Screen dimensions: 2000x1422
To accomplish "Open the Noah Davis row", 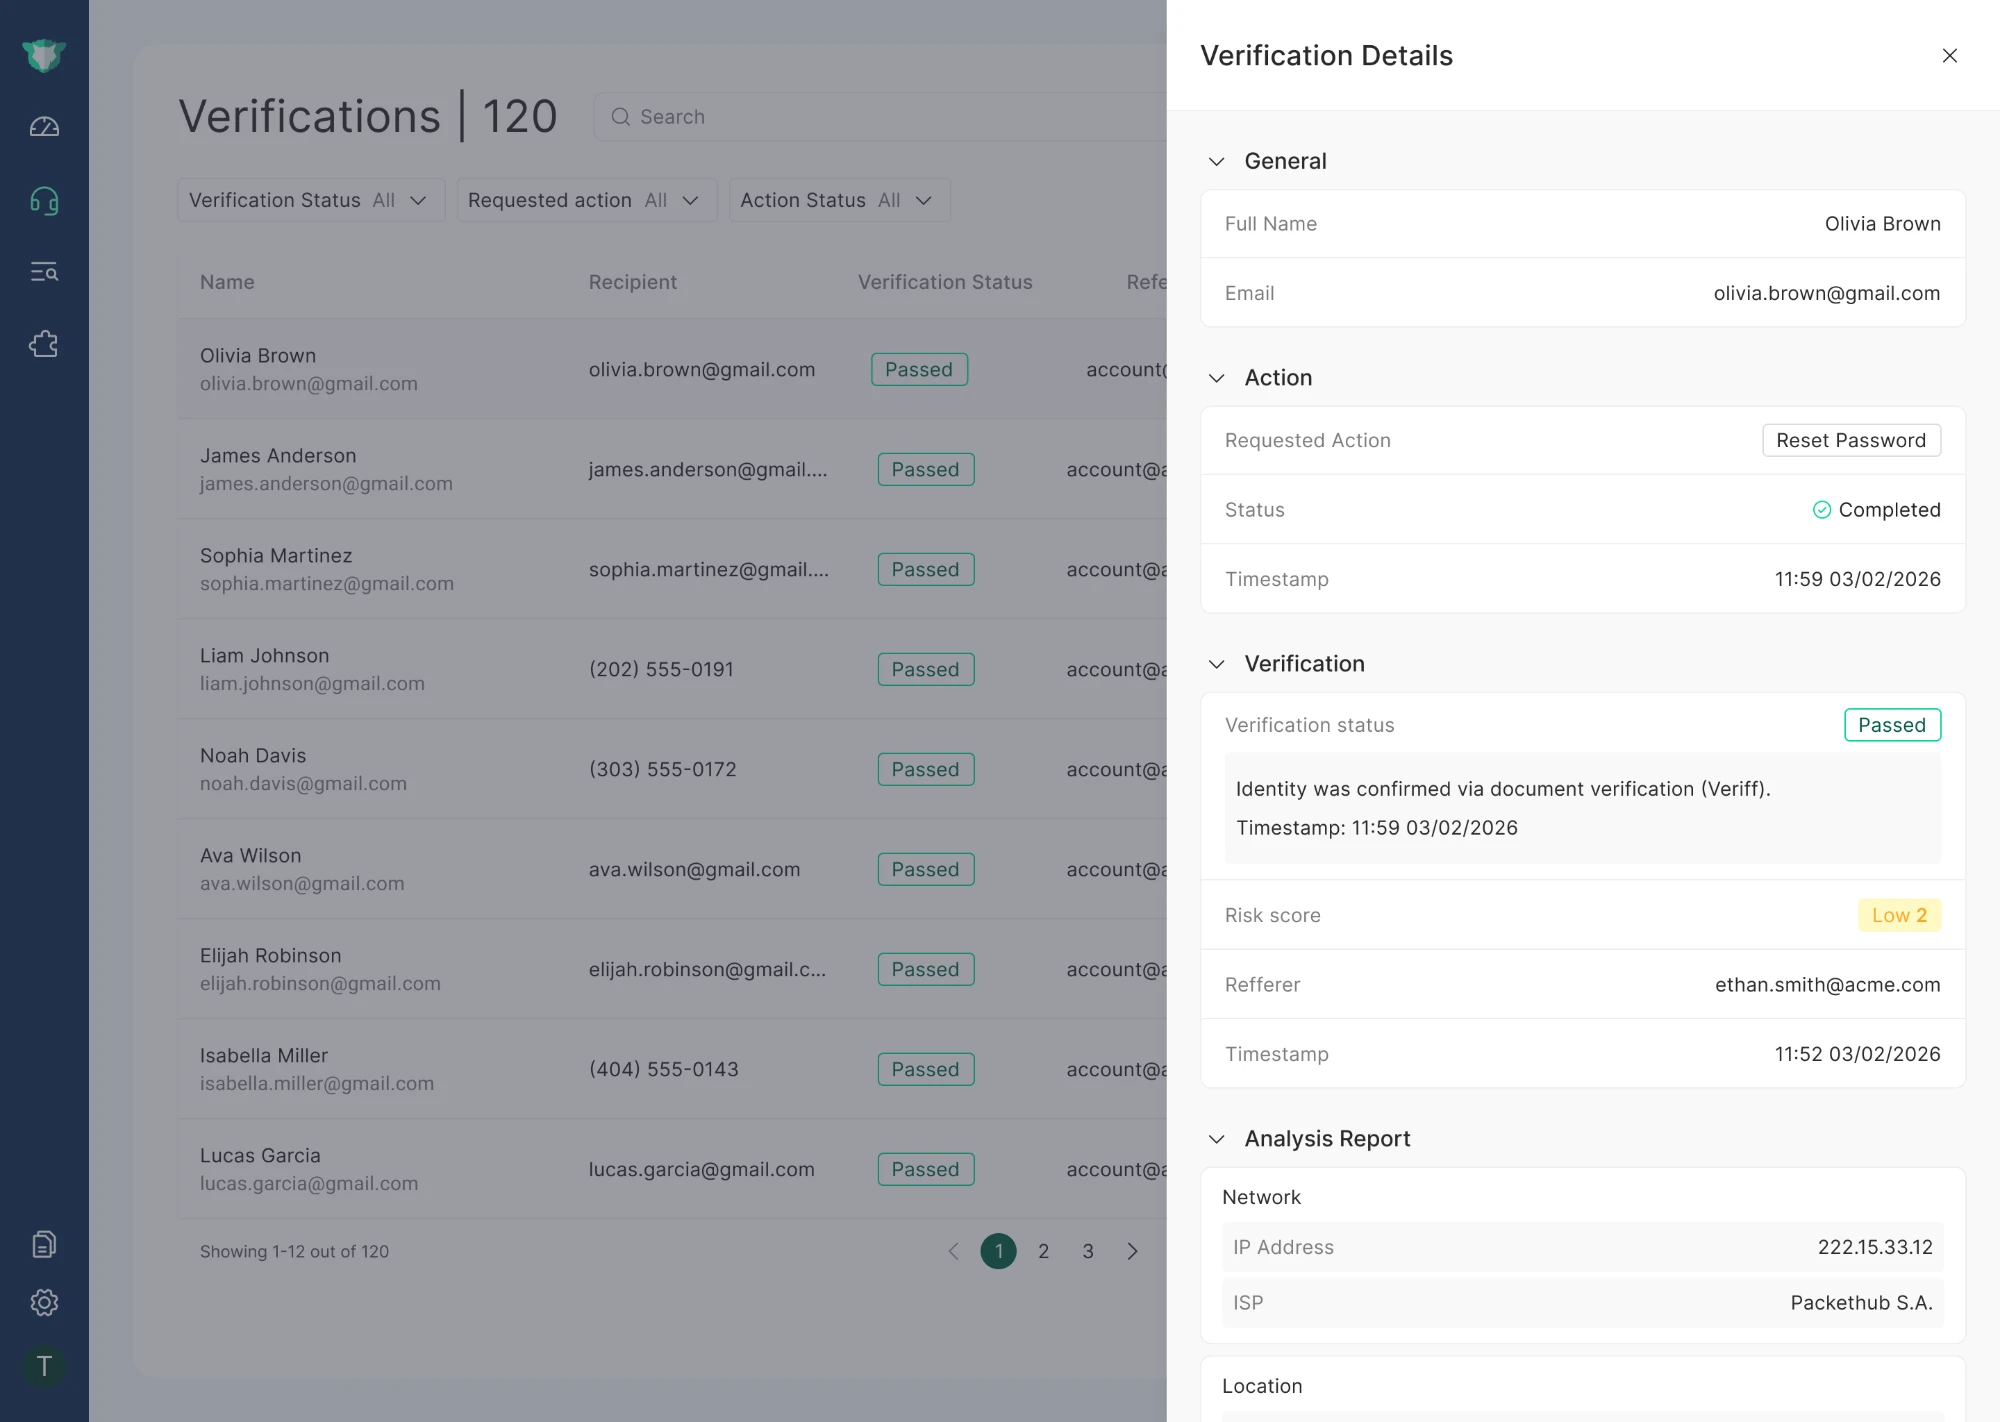I will coord(672,769).
